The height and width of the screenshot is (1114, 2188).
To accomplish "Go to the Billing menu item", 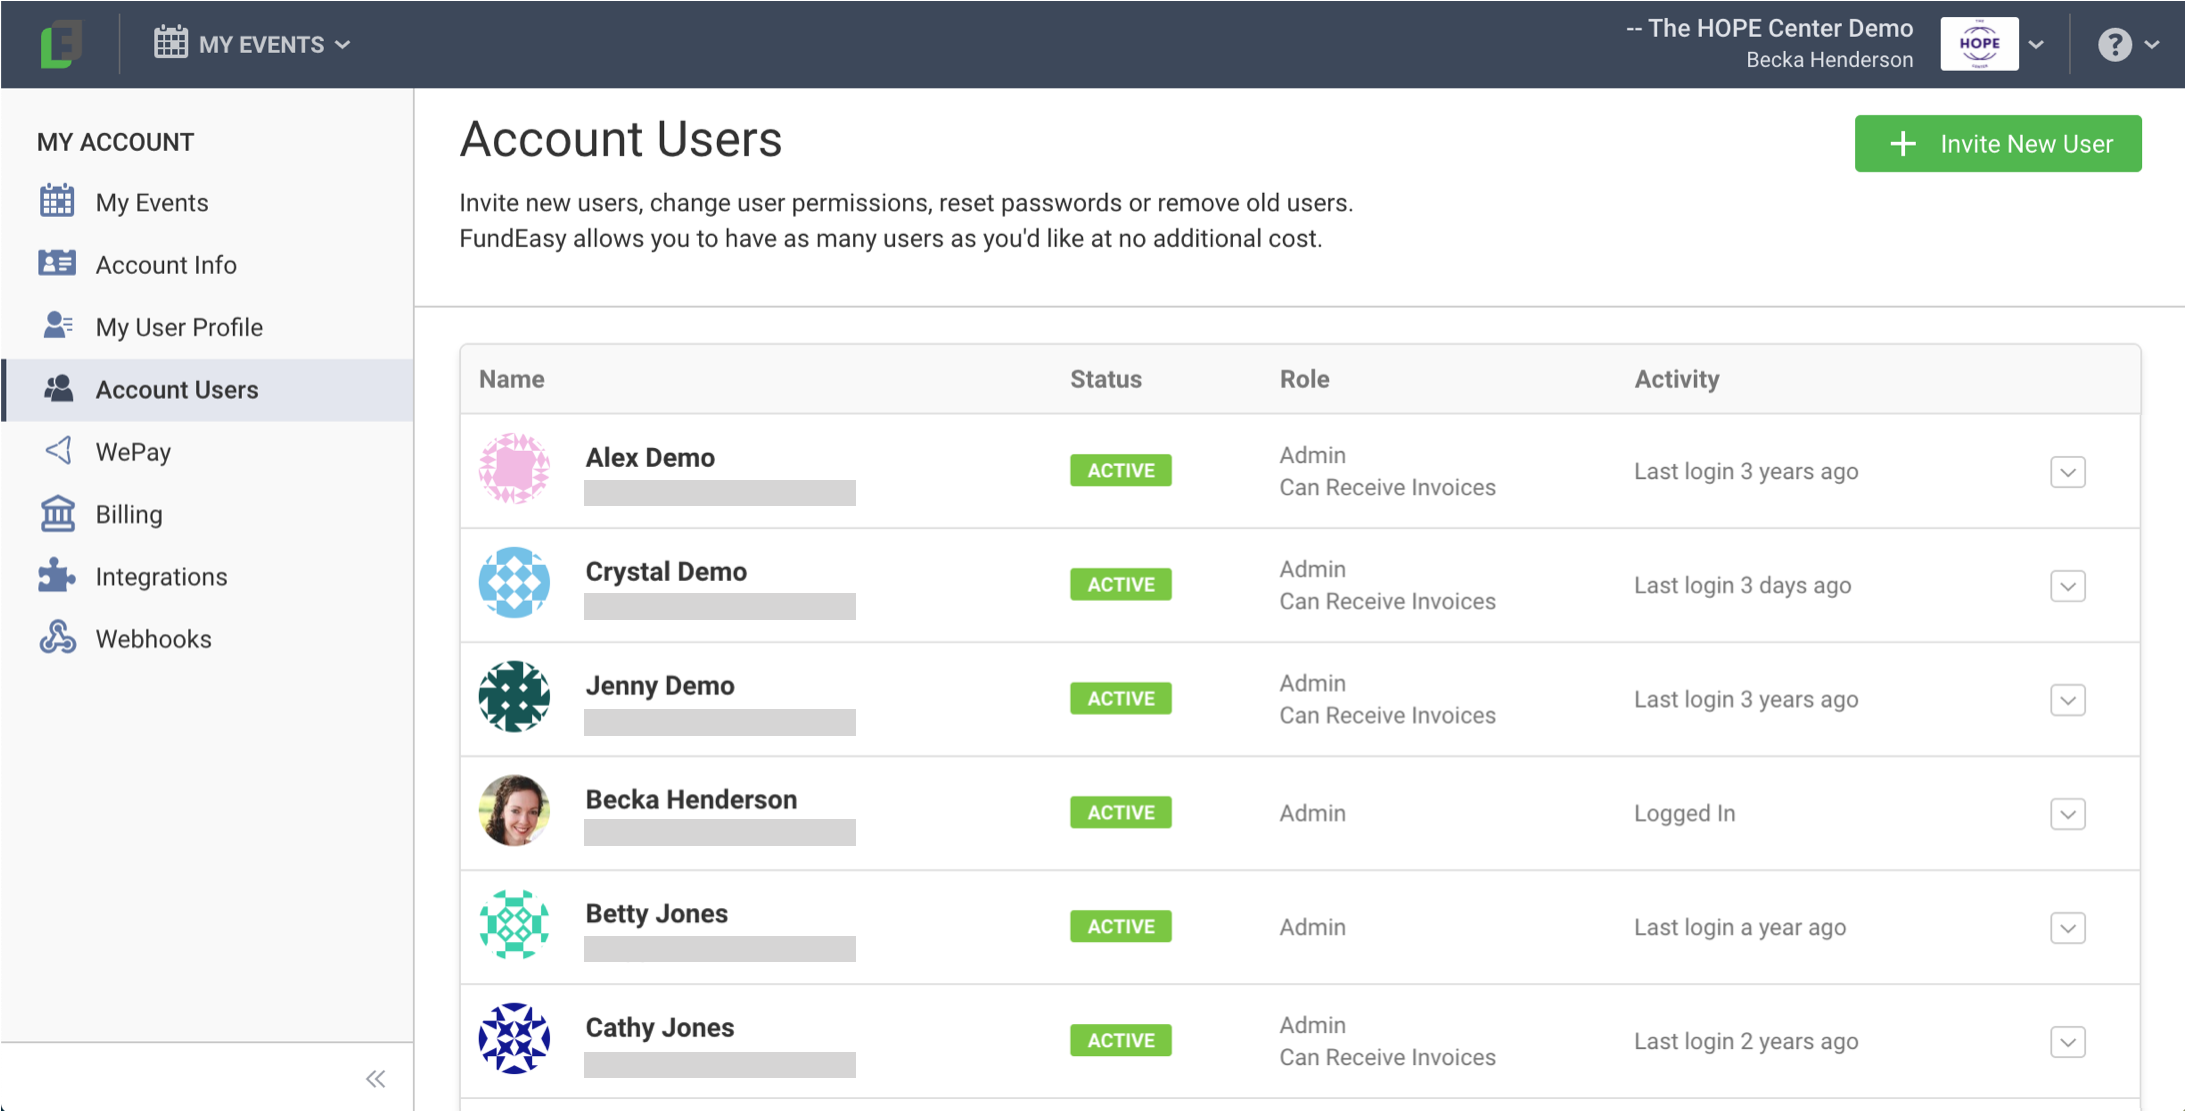I will tap(129, 514).
